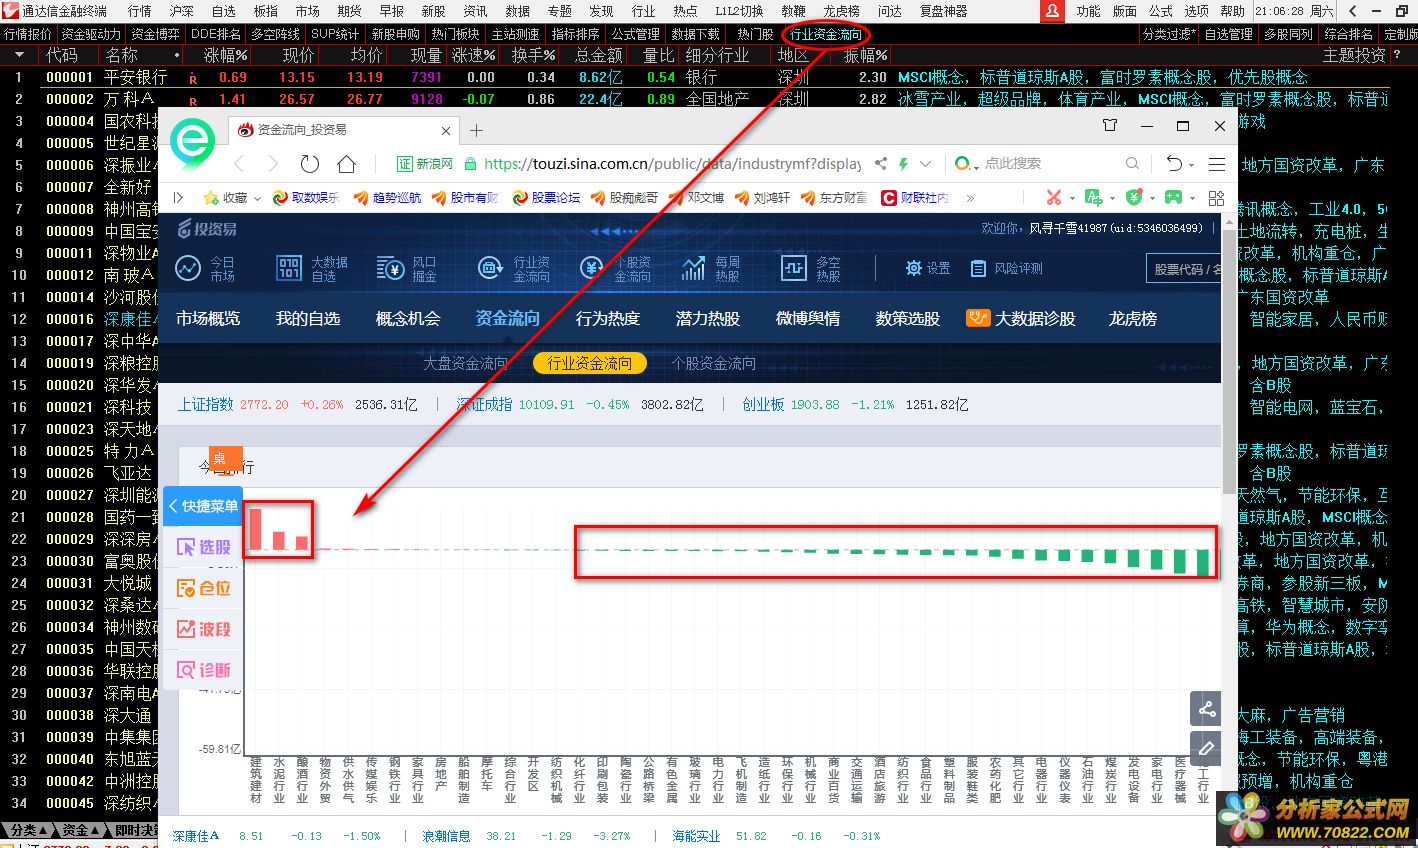Select the 行业资金流向 pill sub-tab
This screenshot has height=848, width=1418.
[590, 363]
